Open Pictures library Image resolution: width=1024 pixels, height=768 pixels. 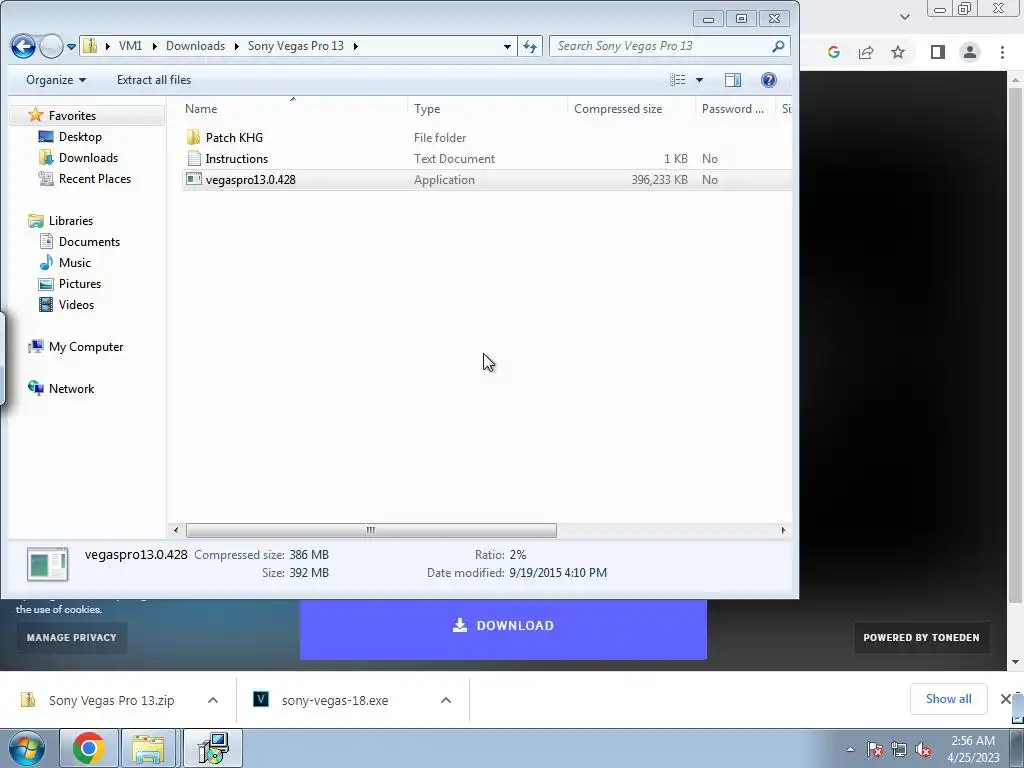(x=80, y=283)
